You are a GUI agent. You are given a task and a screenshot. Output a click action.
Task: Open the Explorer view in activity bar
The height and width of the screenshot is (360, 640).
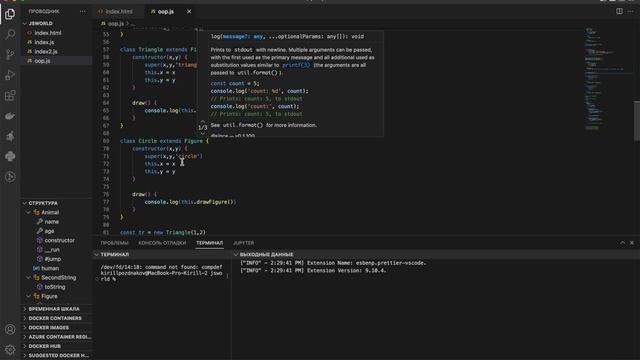(10, 14)
